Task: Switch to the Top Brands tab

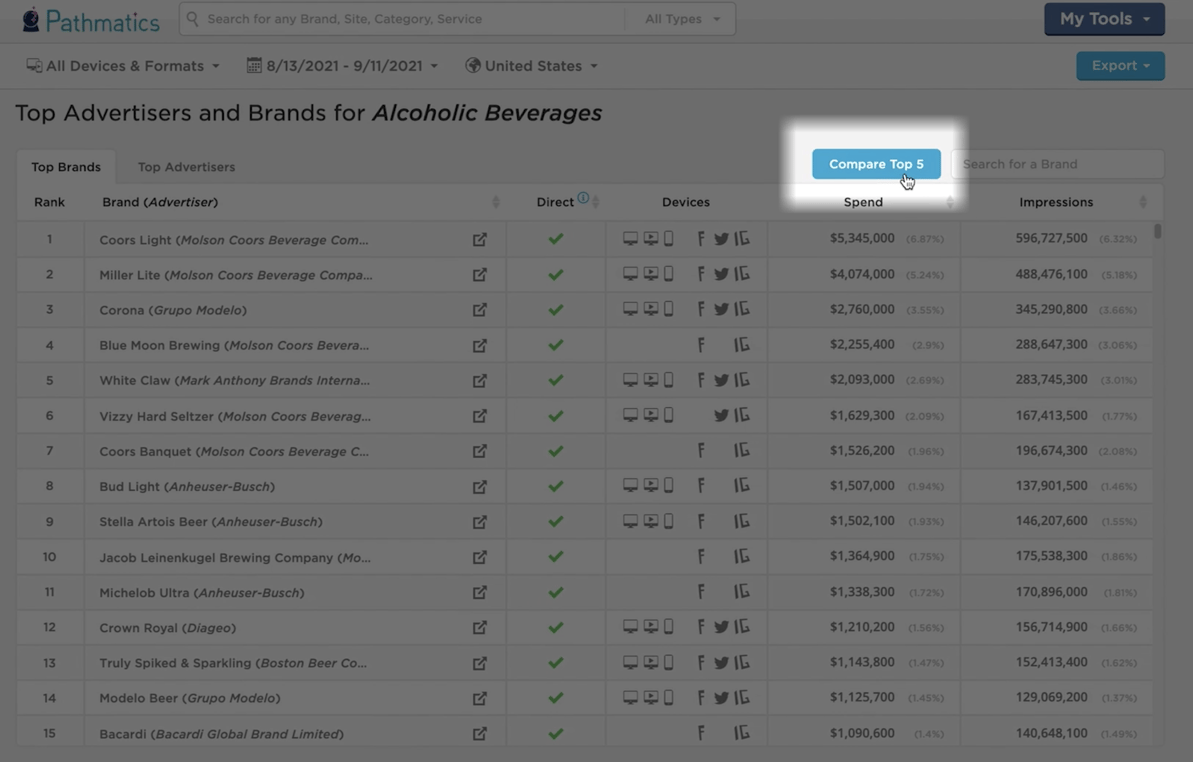Action: [65, 167]
